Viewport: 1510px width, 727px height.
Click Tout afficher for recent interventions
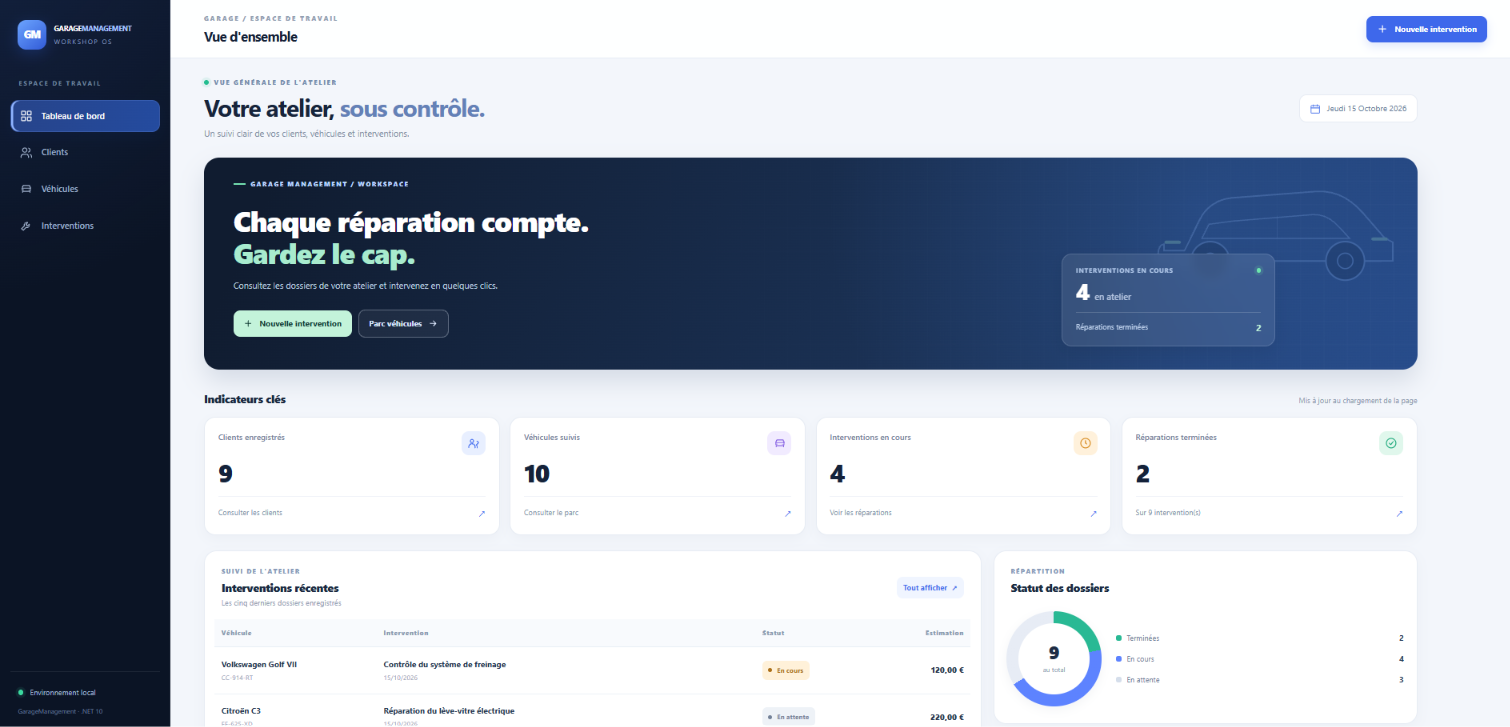click(x=930, y=588)
